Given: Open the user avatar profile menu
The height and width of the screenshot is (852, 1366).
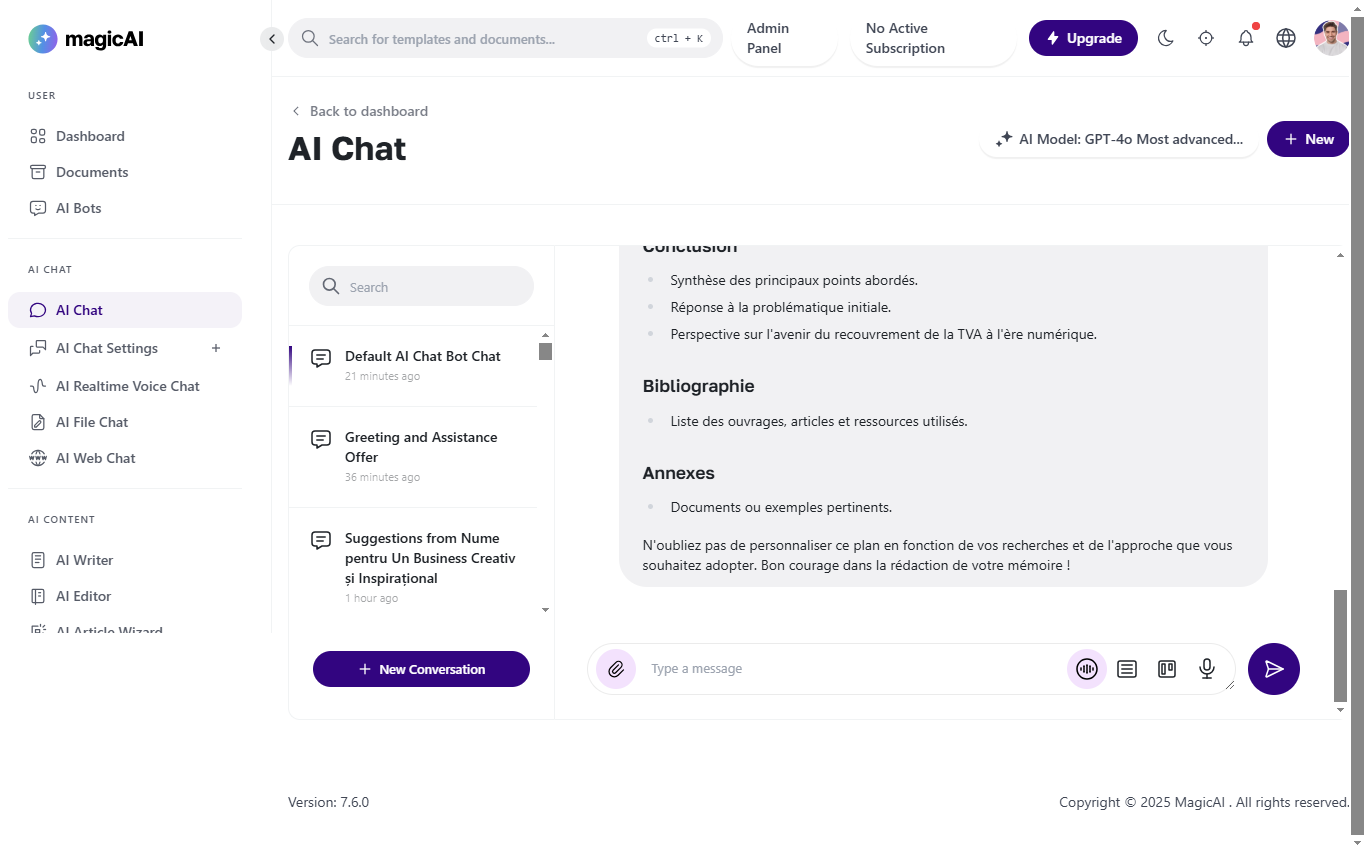Looking at the screenshot, I should click(x=1331, y=38).
